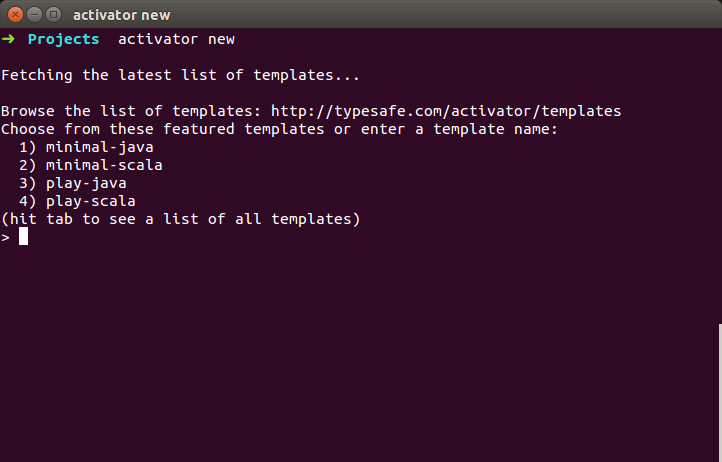Click the minimal-scala template entry

[104, 165]
